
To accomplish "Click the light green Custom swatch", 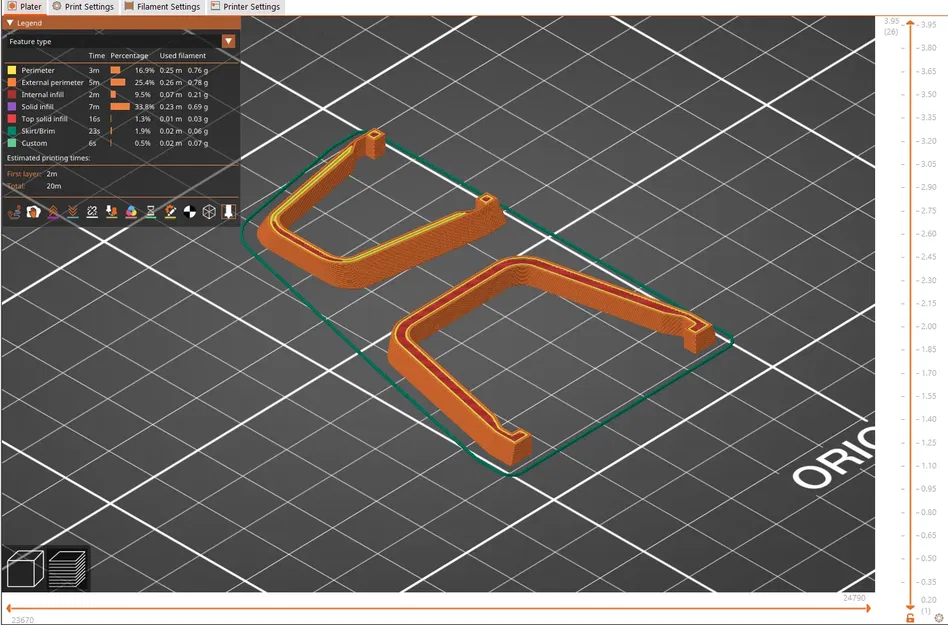I will [x=11, y=143].
